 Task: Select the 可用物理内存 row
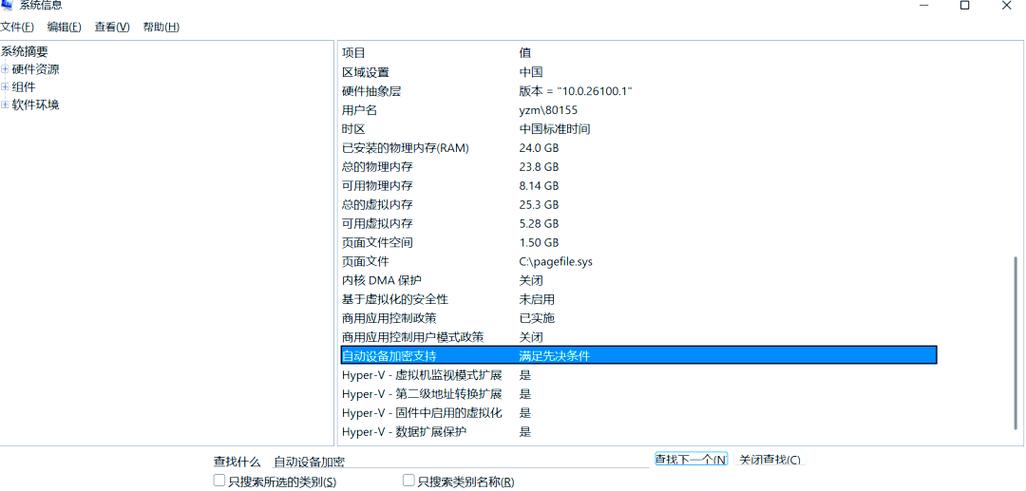coord(639,186)
